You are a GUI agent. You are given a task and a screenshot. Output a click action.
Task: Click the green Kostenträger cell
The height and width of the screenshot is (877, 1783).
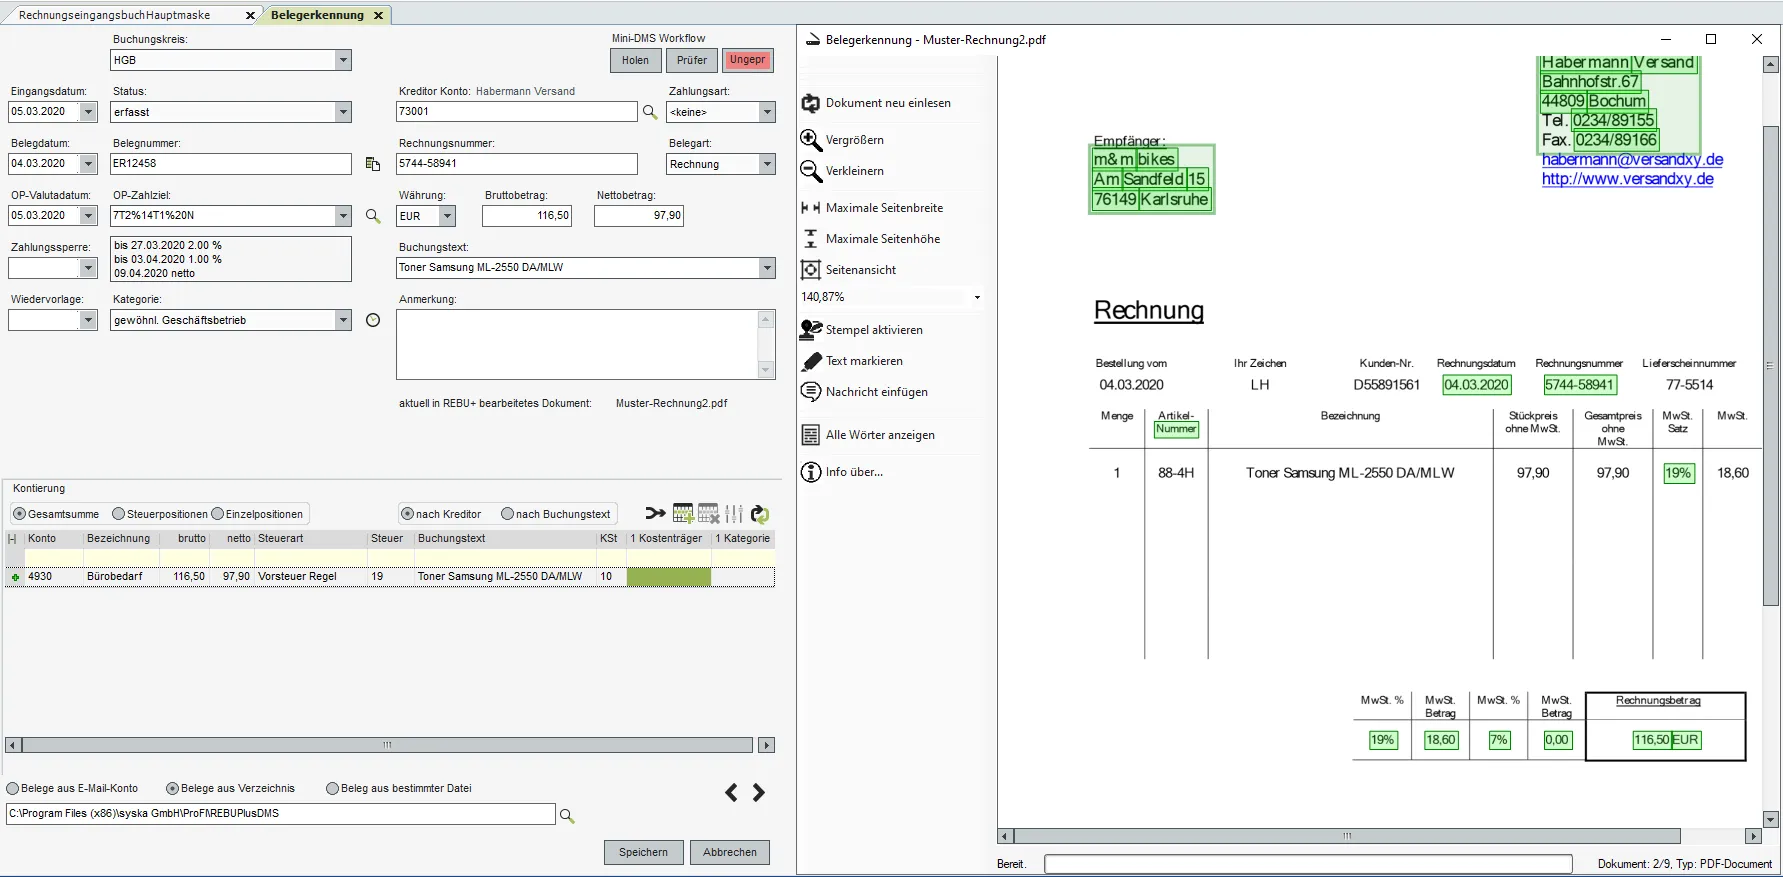668,577
